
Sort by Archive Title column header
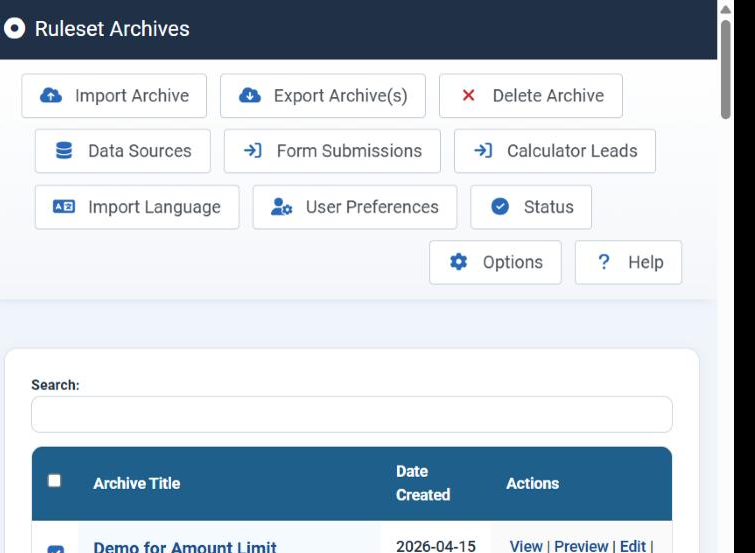pyautogui.click(x=137, y=483)
